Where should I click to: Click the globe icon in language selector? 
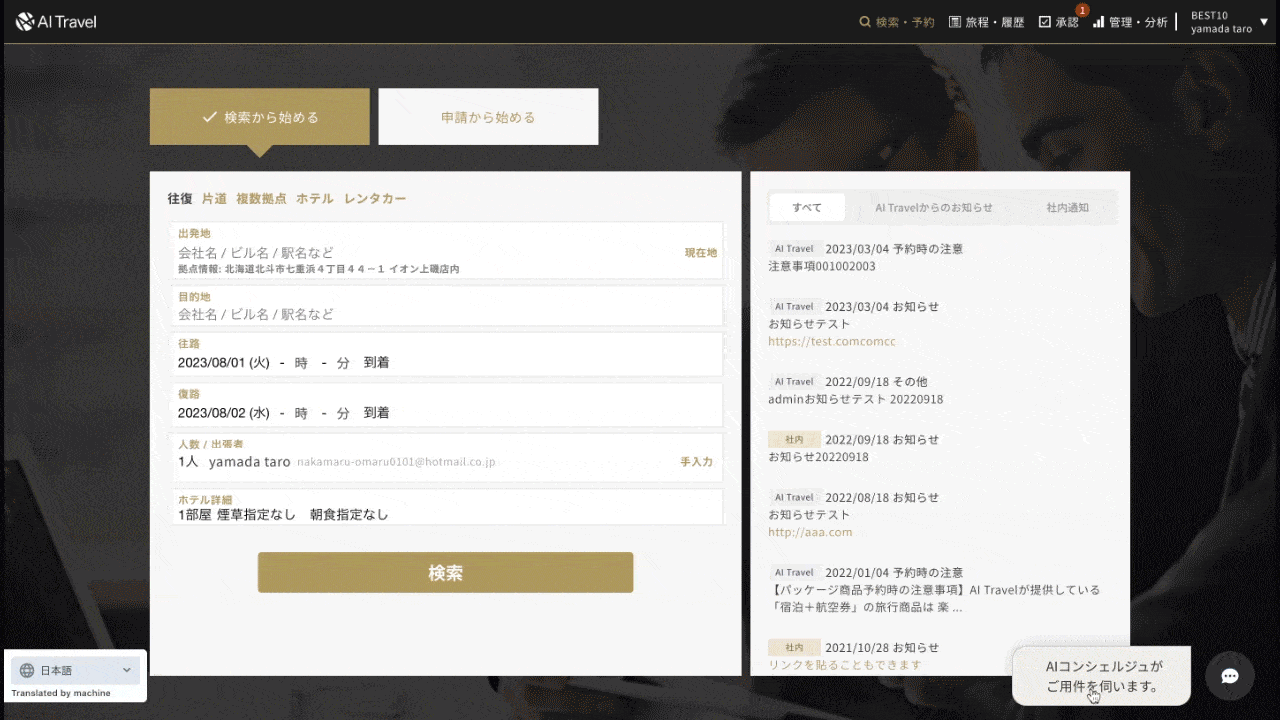(x=27, y=670)
